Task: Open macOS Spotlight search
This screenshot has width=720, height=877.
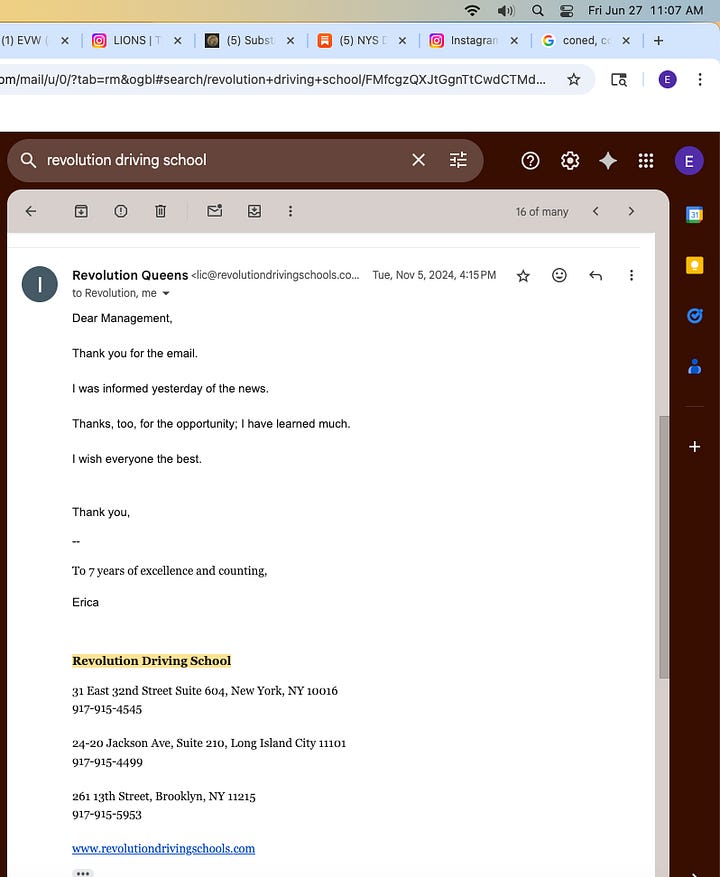Action: (x=538, y=10)
